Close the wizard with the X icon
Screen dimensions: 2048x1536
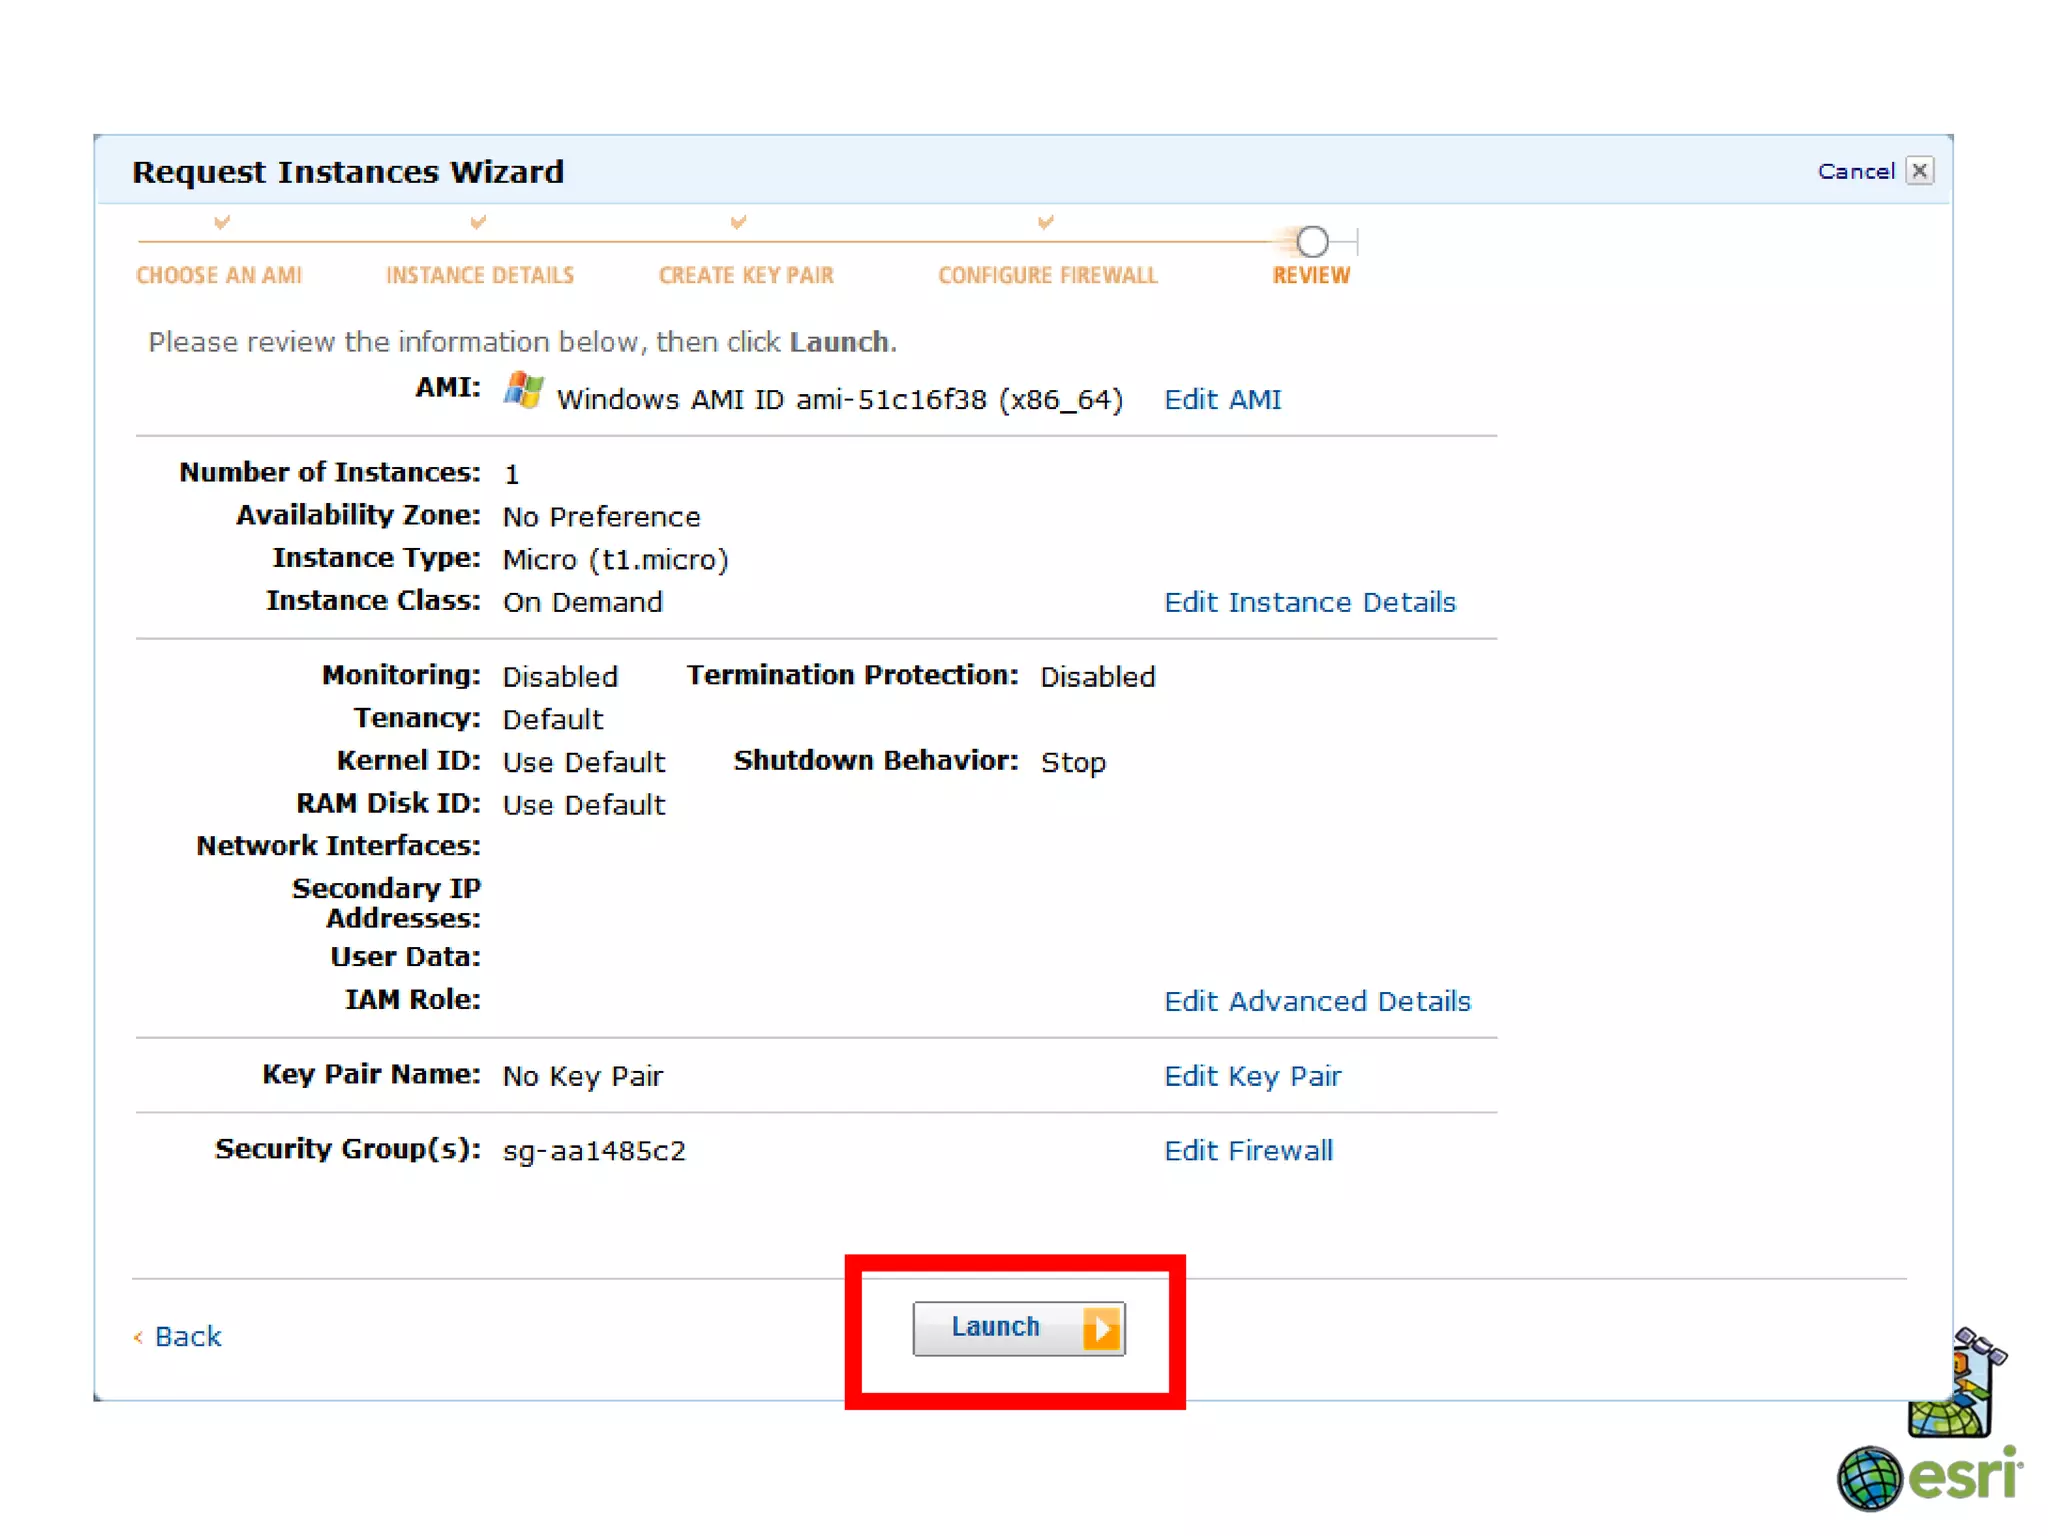(1919, 171)
